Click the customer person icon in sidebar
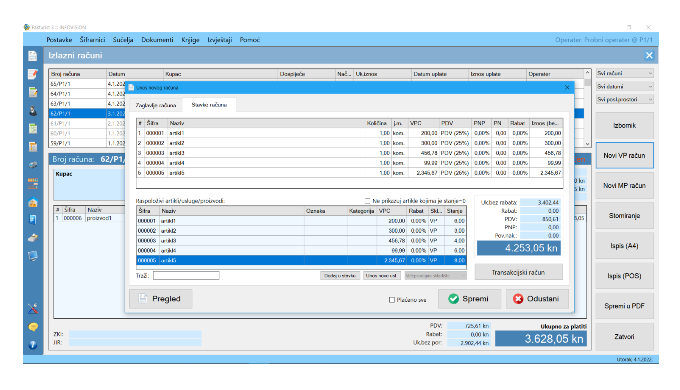680x390 pixels. [x=33, y=111]
